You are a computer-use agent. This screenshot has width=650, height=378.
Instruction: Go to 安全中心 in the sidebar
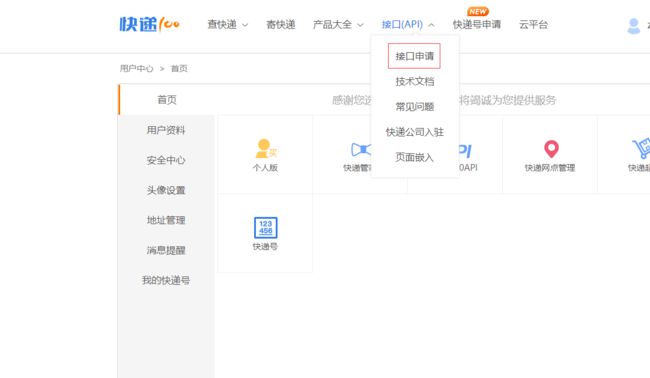166,160
